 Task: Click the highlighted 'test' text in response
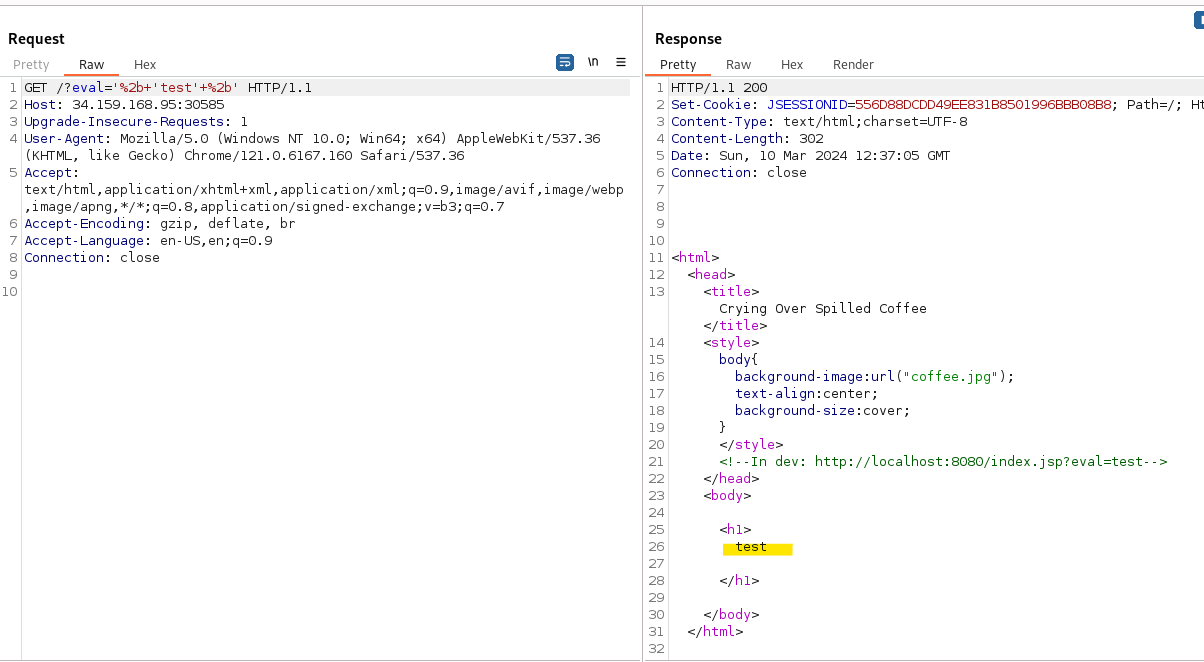(752, 547)
